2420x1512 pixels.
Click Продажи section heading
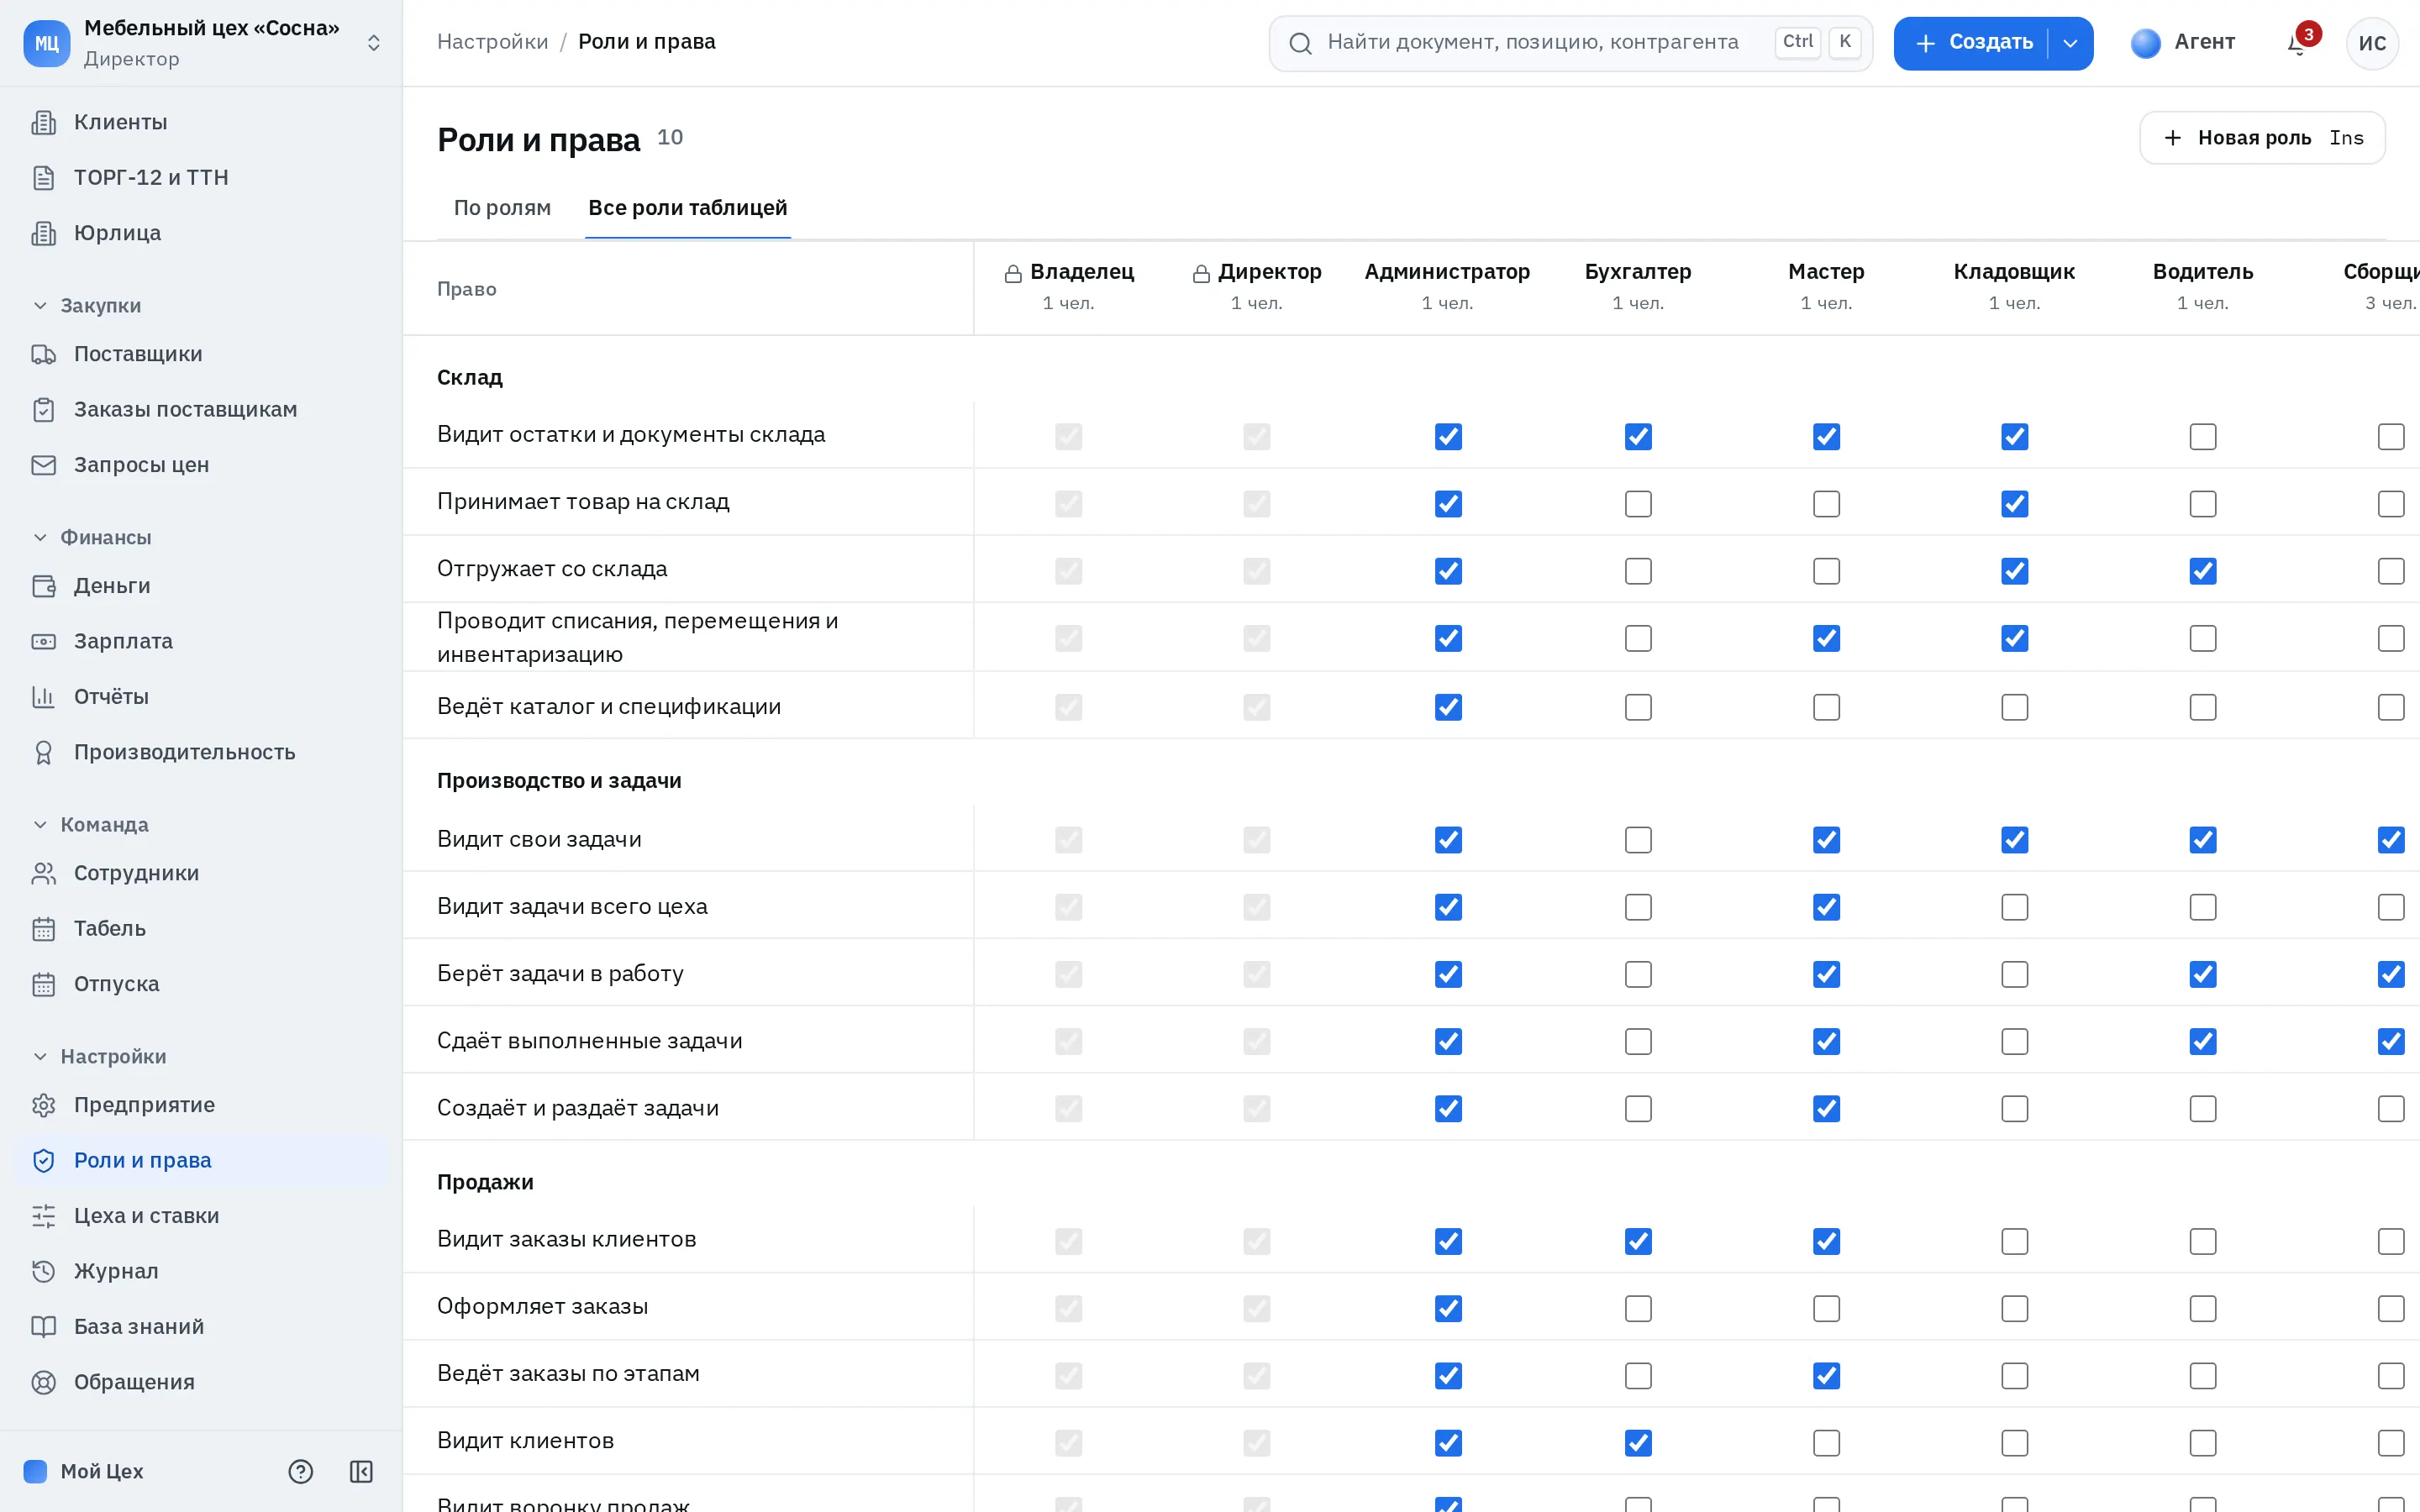pos(485,1183)
